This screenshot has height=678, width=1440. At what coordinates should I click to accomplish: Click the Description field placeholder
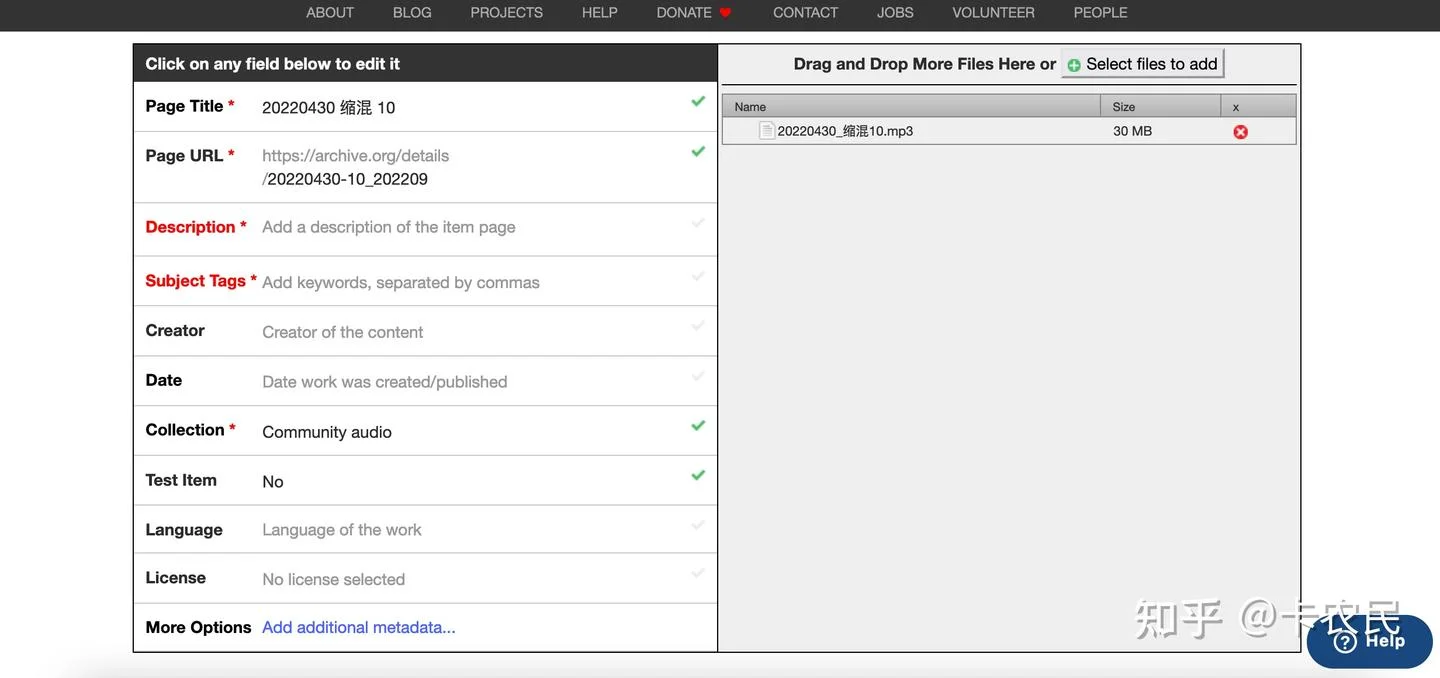389,227
